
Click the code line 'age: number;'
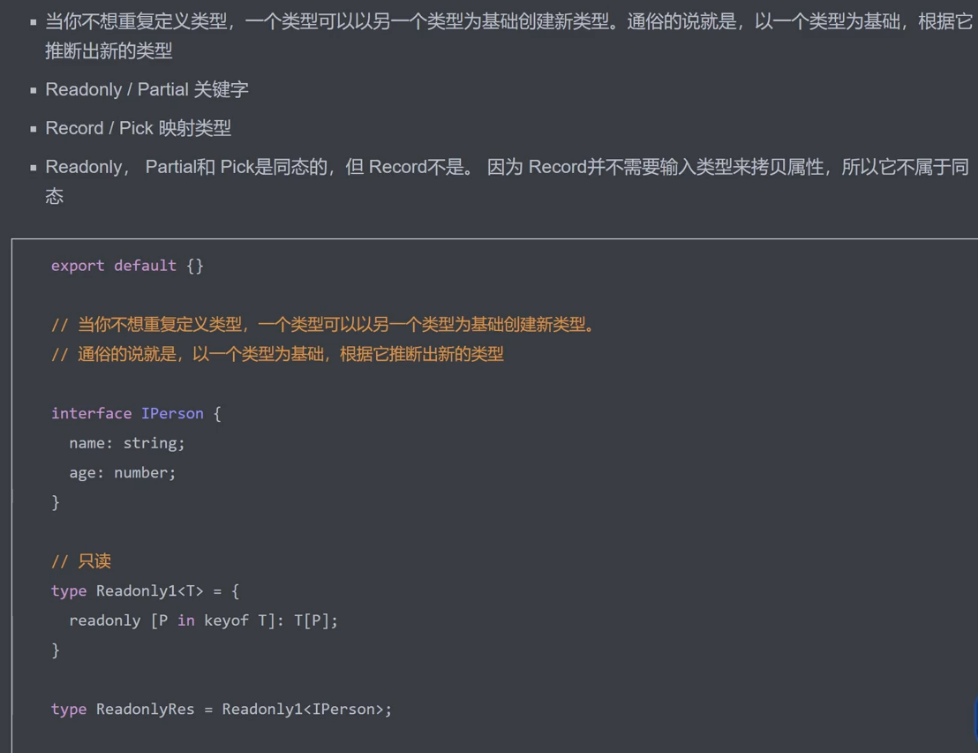click(122, 473)
